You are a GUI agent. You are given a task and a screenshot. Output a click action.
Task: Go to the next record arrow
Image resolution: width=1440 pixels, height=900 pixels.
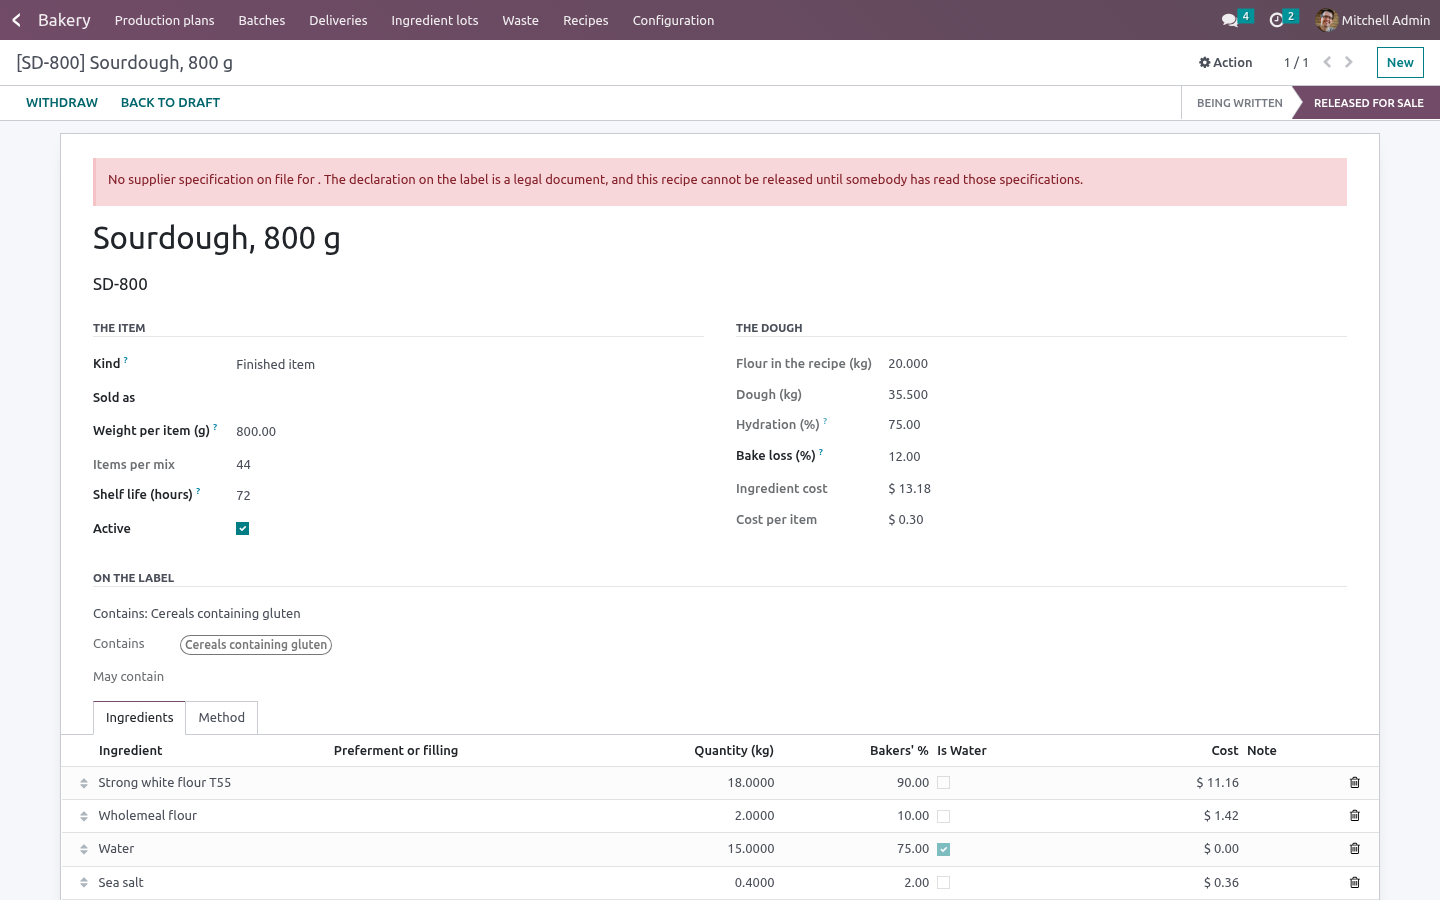click(1349, 62)
